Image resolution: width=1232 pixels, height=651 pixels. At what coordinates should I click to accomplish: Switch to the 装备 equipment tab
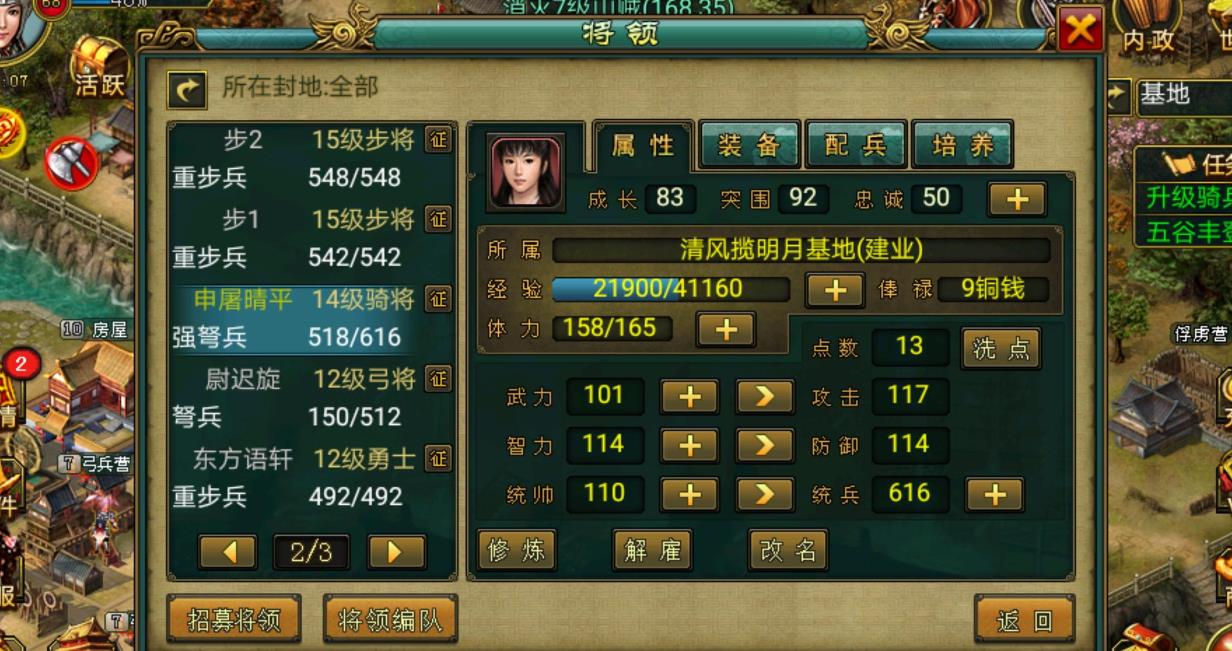click(749, 145)
